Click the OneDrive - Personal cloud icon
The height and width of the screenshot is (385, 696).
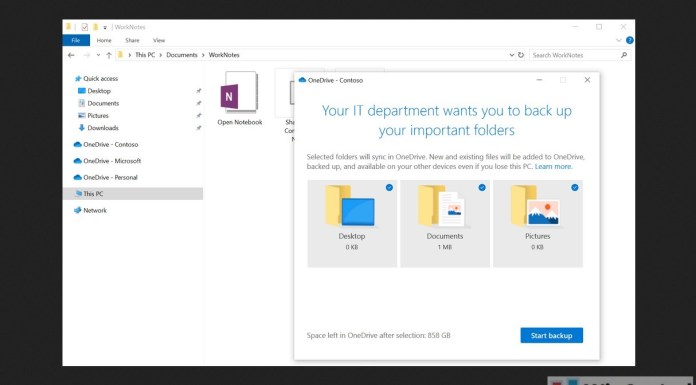(78, 177)
